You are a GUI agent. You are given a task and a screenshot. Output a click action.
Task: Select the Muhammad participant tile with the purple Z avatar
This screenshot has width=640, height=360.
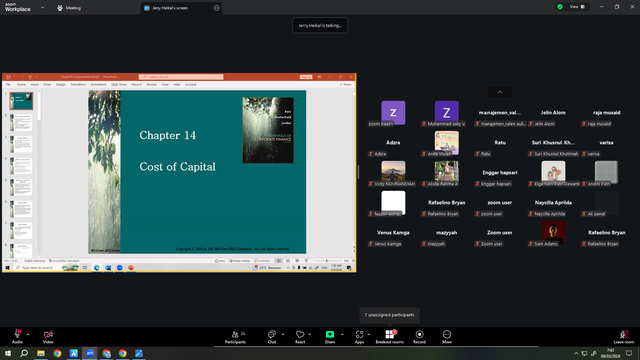click(x=447, y=114)
